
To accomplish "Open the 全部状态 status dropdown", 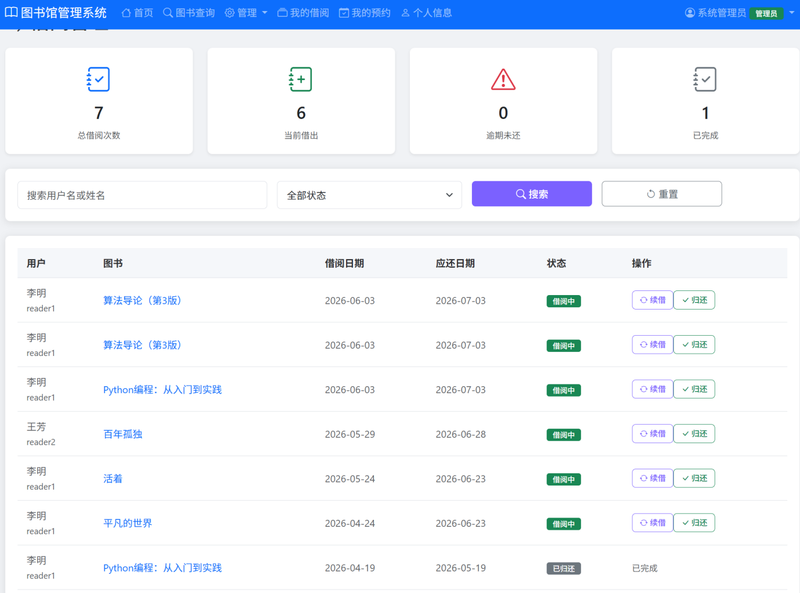I will 369,195.
